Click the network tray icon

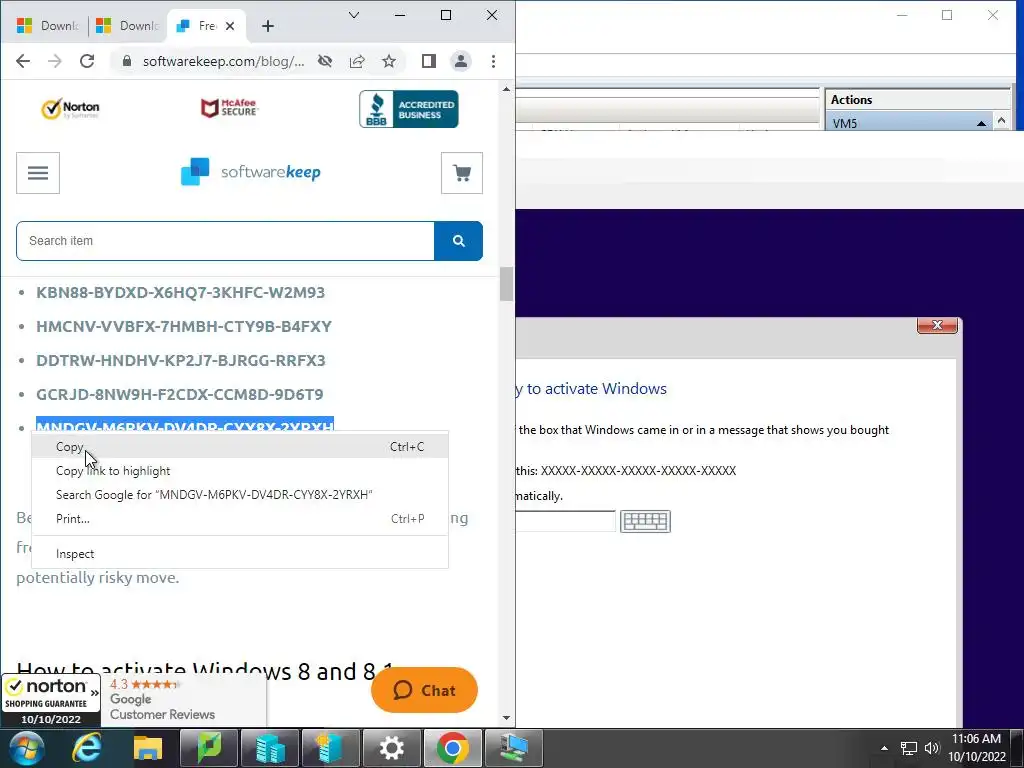[908, 748]
